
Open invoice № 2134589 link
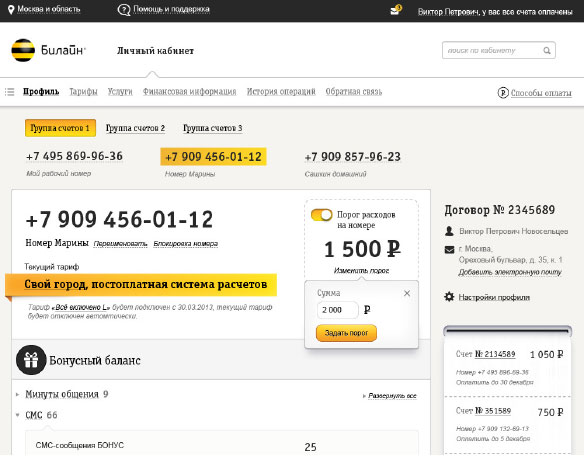[x=495, y=354]
